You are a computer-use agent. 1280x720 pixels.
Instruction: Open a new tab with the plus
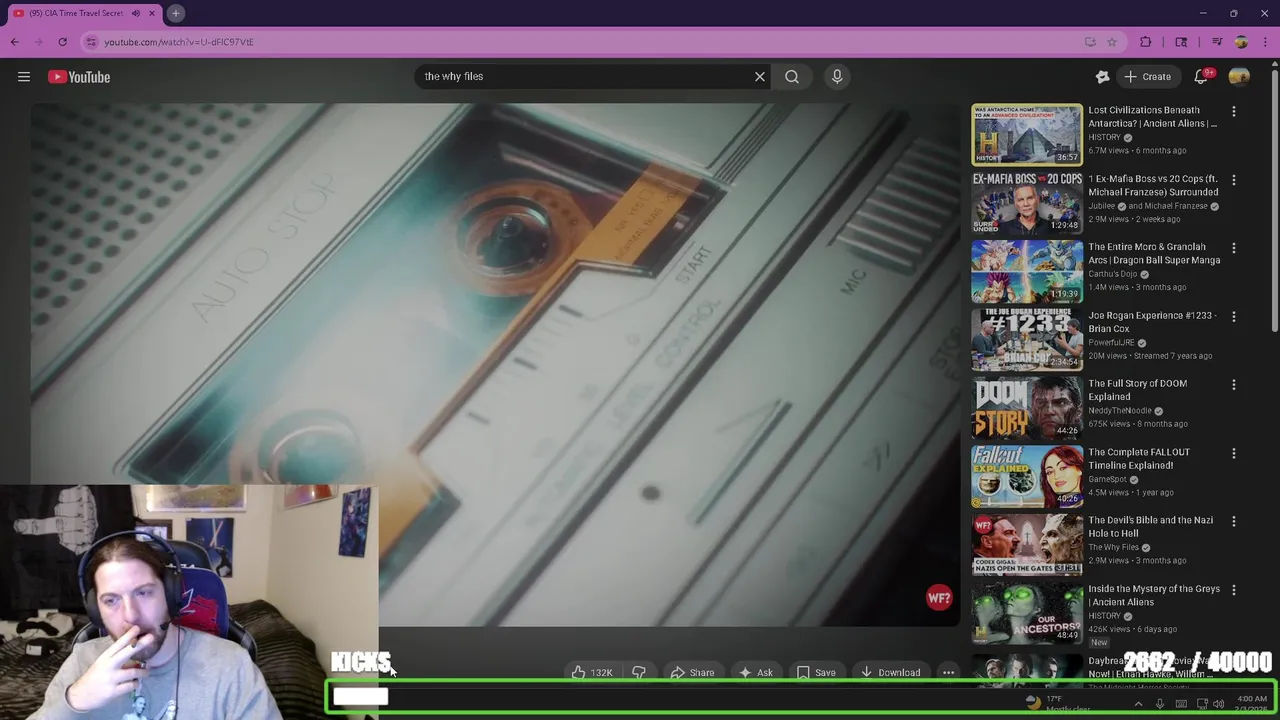coord(175,13)
